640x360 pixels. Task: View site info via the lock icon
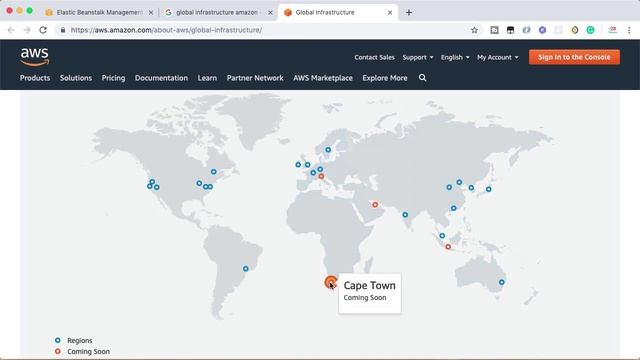click(63, 30)
